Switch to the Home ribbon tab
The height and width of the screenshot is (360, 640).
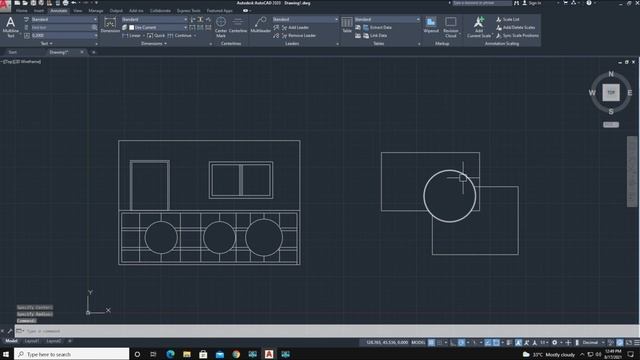point(22,11)
